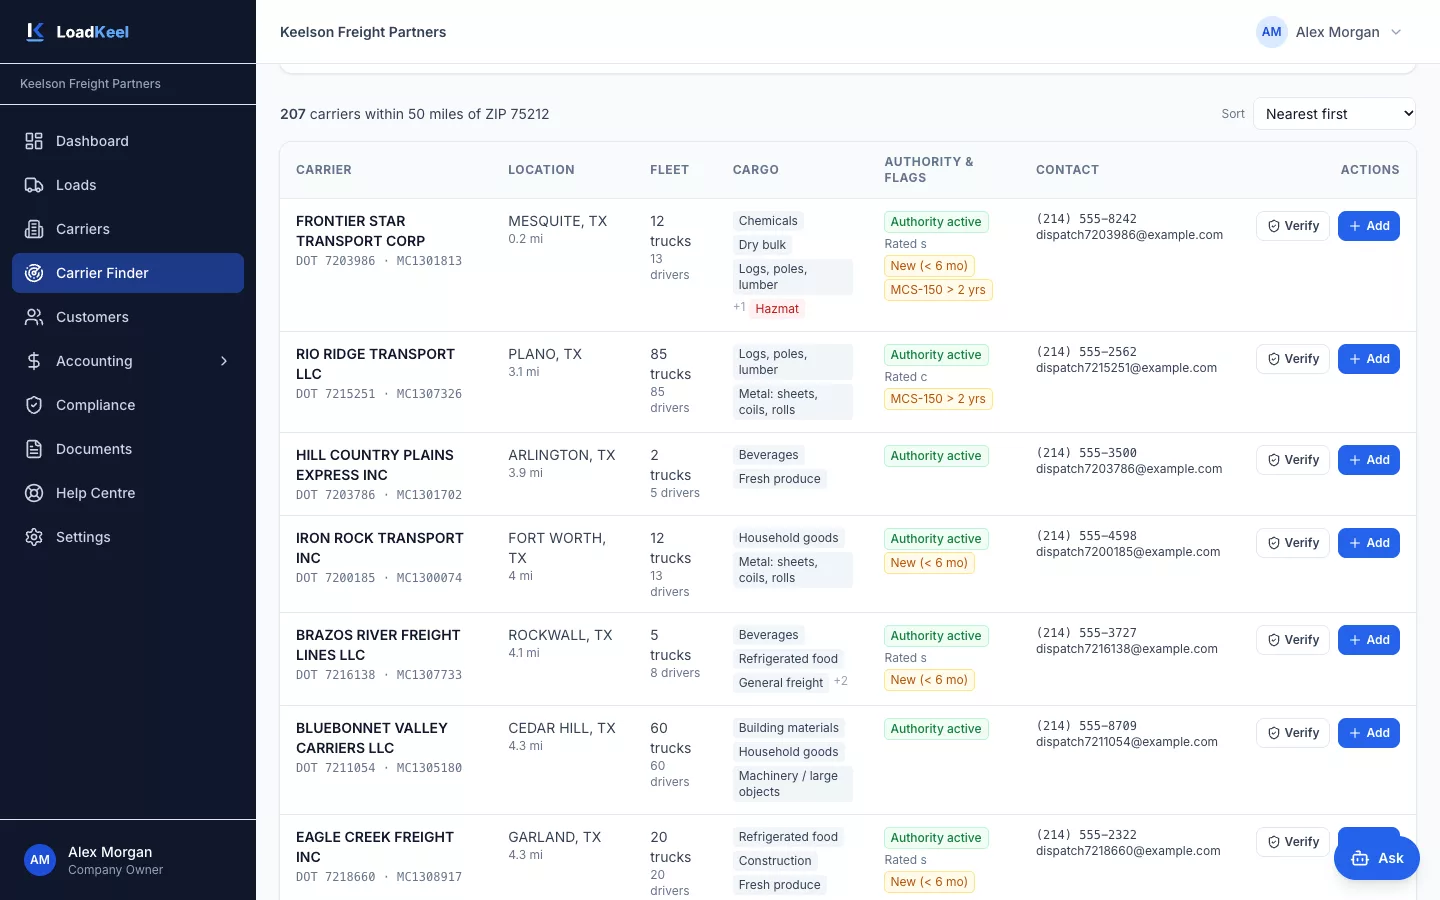Click the Documents file icon
1440x900 pixels.
click(x=34, y=449)
